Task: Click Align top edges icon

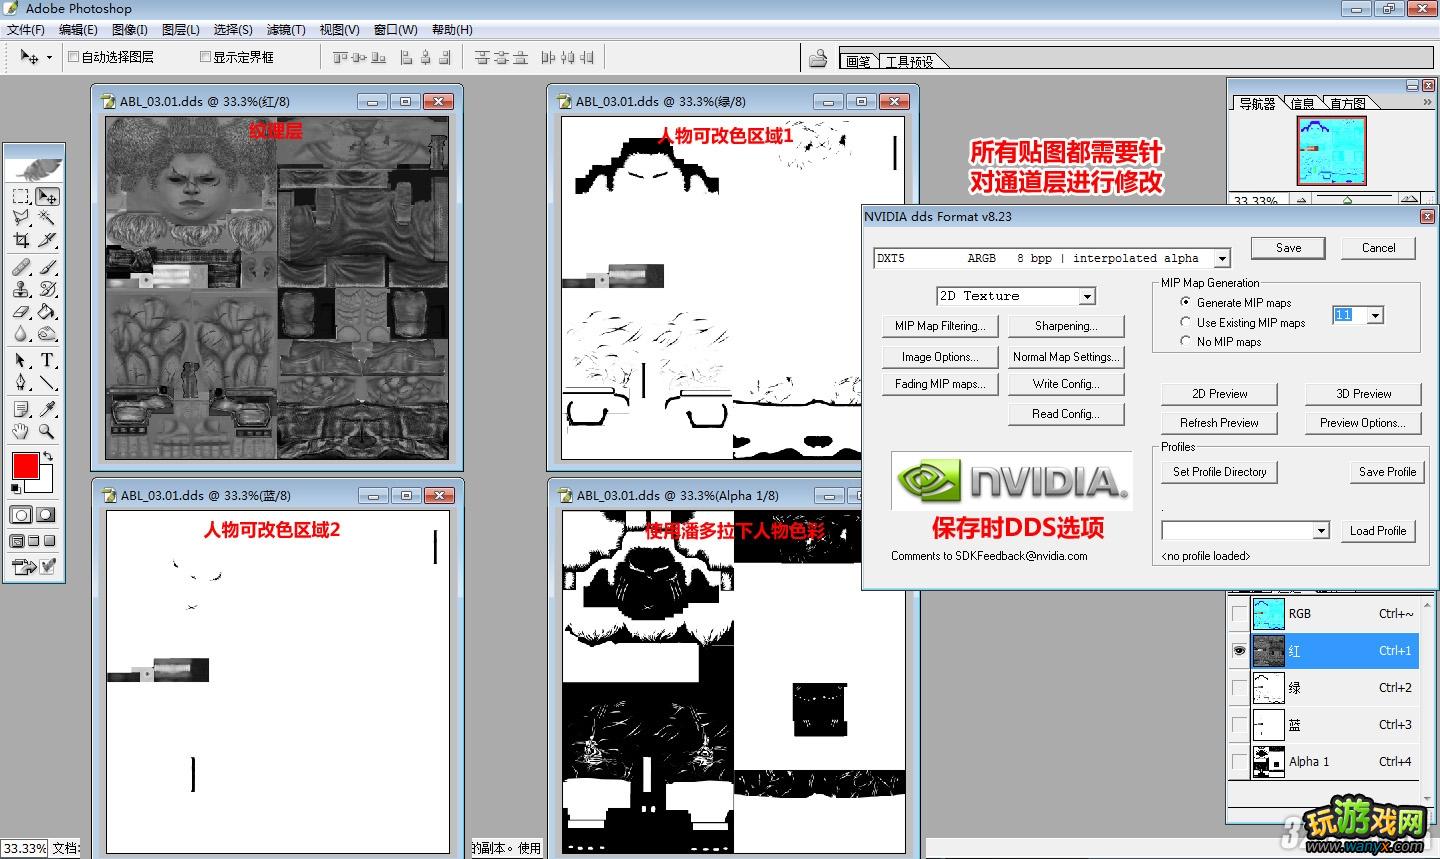Action: (x=342, y=58)
